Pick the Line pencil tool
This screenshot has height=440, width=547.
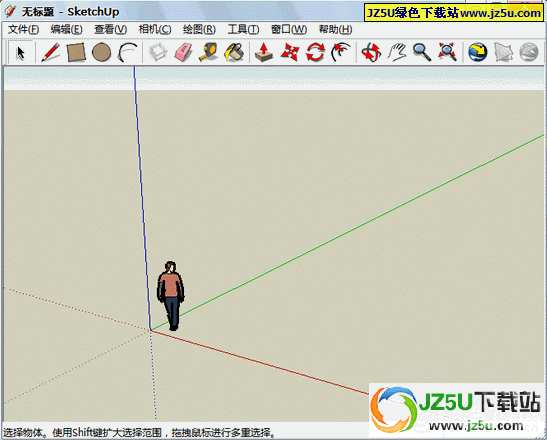50,52
